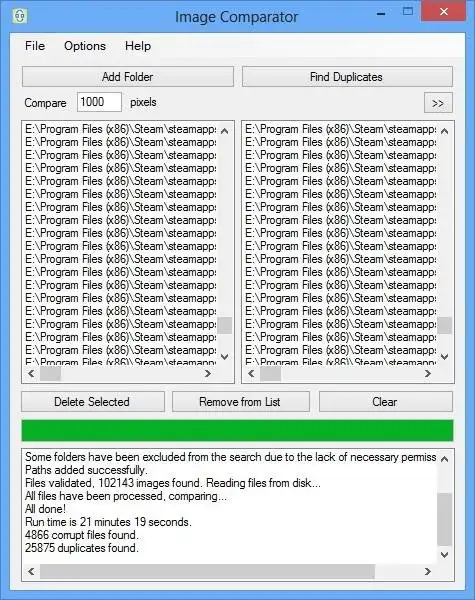475x600 pixels.
Task: Click the right list's scroll down arrow
Action: pos(444,357)
